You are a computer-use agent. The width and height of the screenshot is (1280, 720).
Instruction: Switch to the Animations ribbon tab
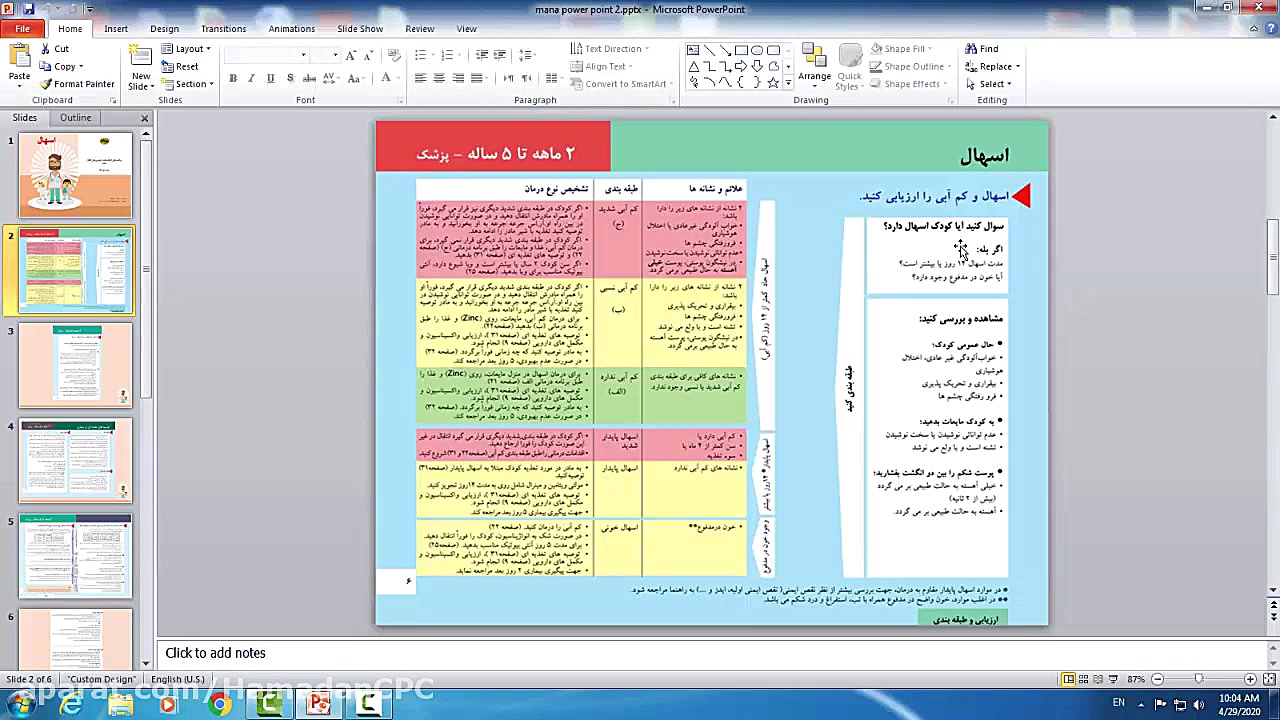(x=291, y=29)
